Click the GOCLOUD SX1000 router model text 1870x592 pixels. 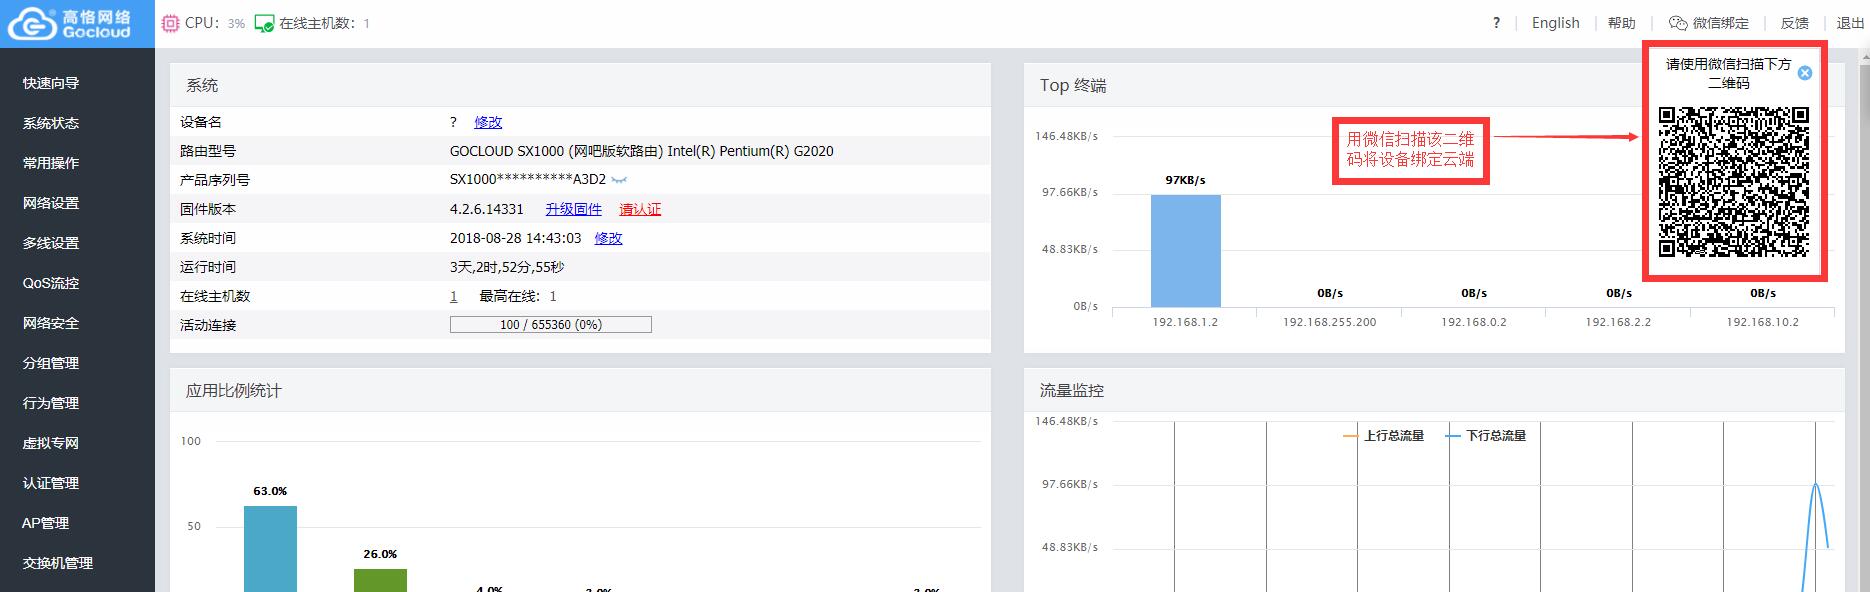click(642, 151)
